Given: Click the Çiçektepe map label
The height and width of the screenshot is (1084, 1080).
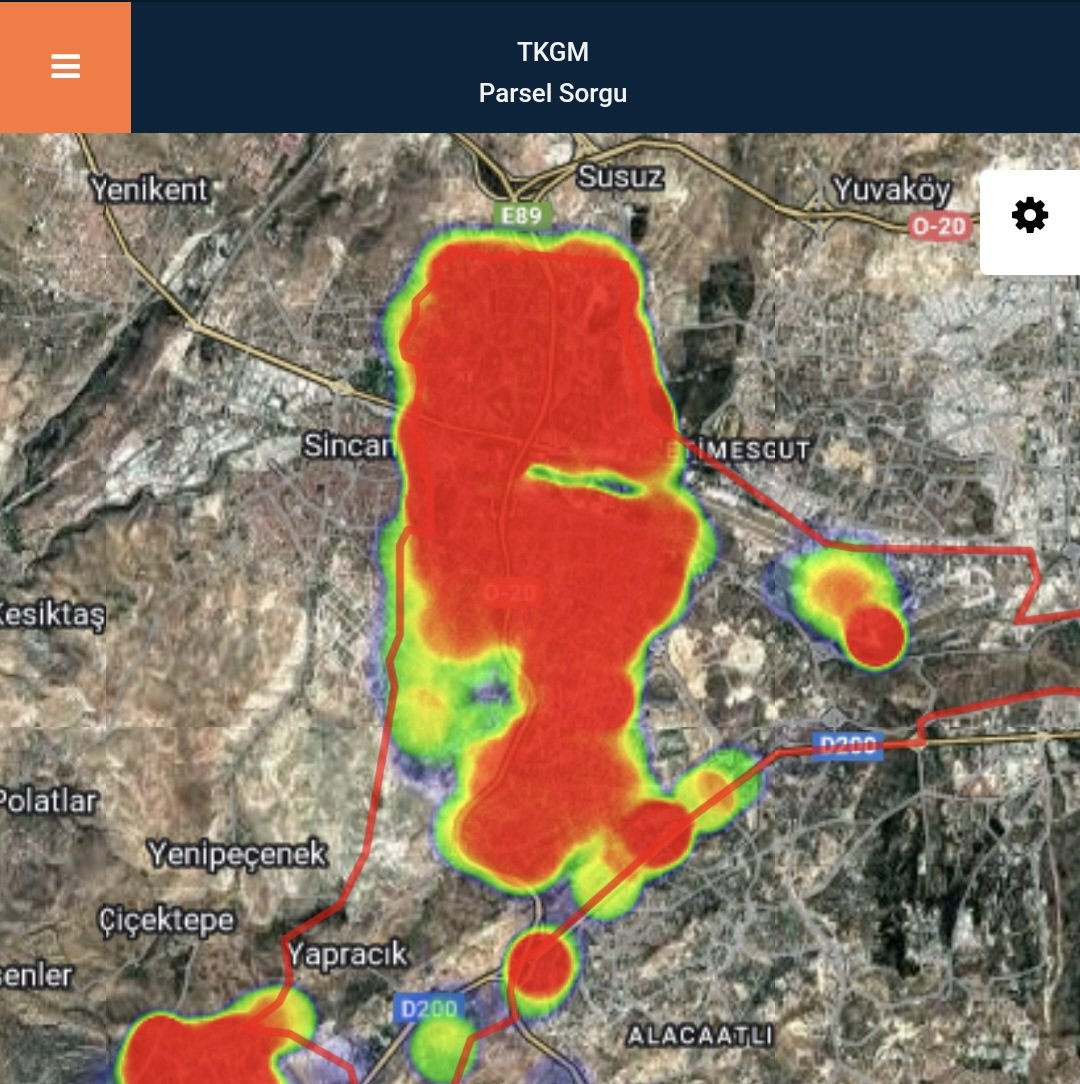Looking at the screenshot, I should (x=167, y=921).
